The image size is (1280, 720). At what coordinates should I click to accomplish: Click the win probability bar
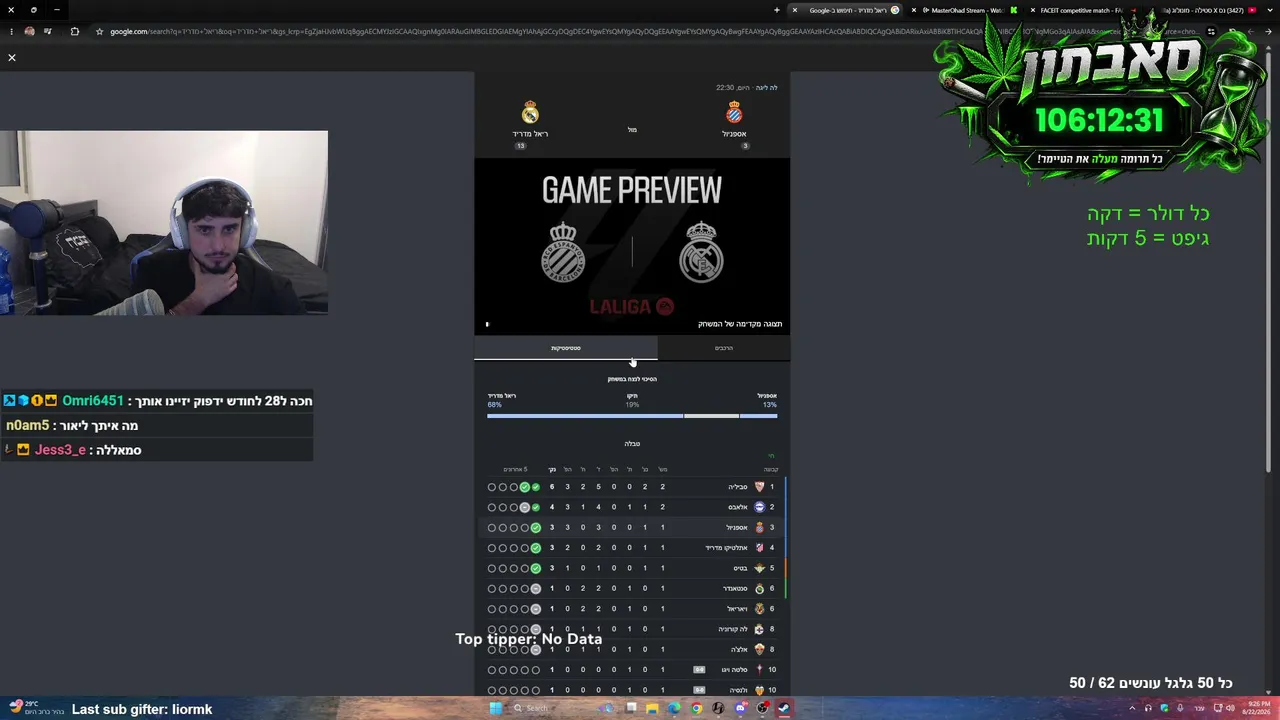click(632, 416)
